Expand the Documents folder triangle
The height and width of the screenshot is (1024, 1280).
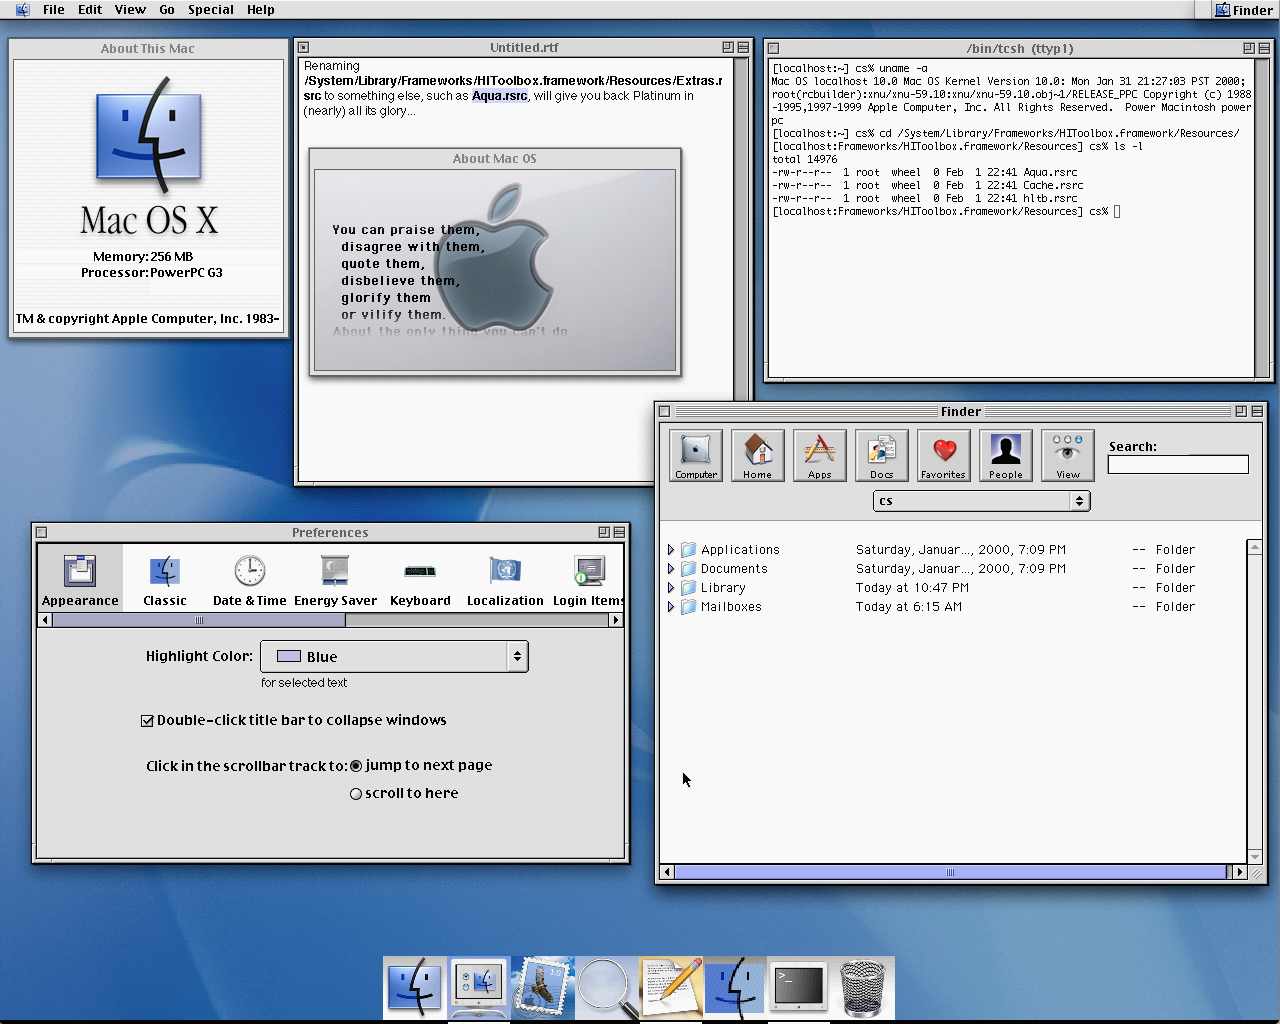coord(671,569)
